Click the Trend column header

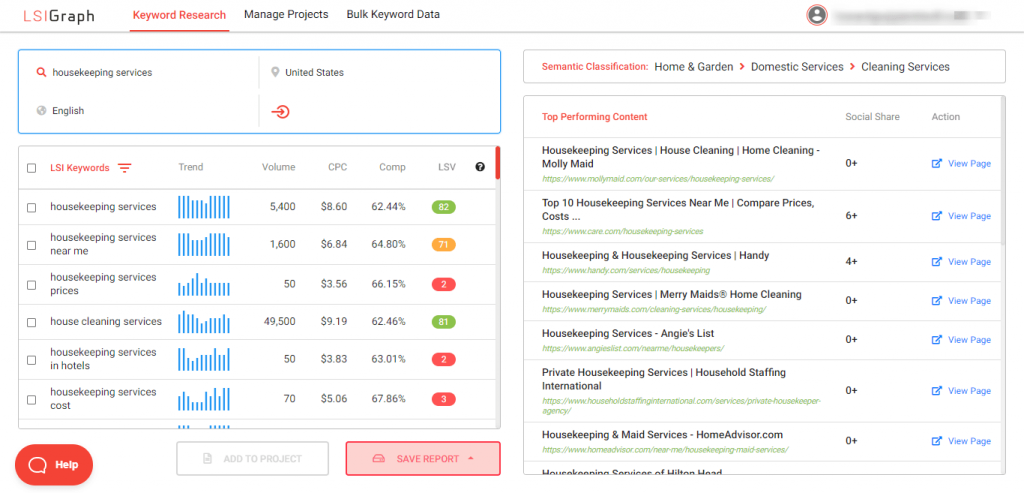pos(191,167)
